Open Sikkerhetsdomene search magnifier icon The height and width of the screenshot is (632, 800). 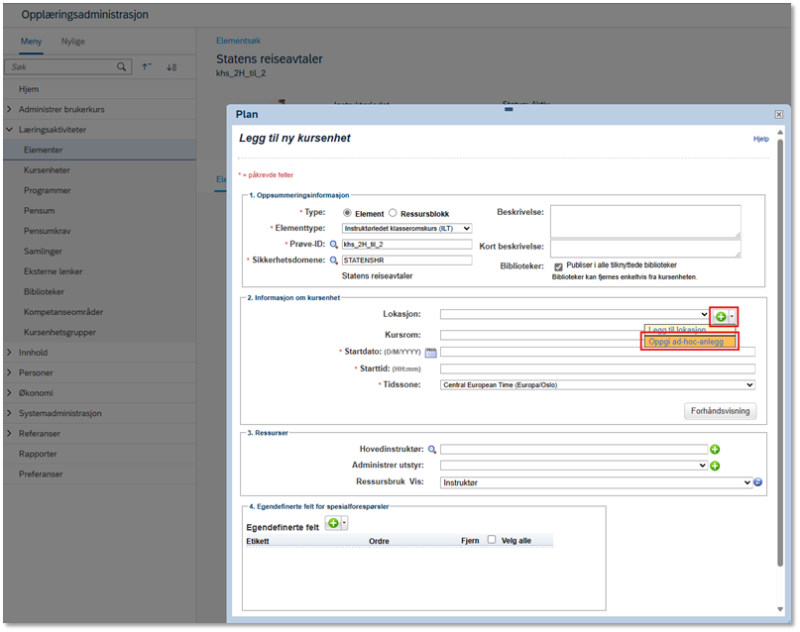tap(334, 260)
